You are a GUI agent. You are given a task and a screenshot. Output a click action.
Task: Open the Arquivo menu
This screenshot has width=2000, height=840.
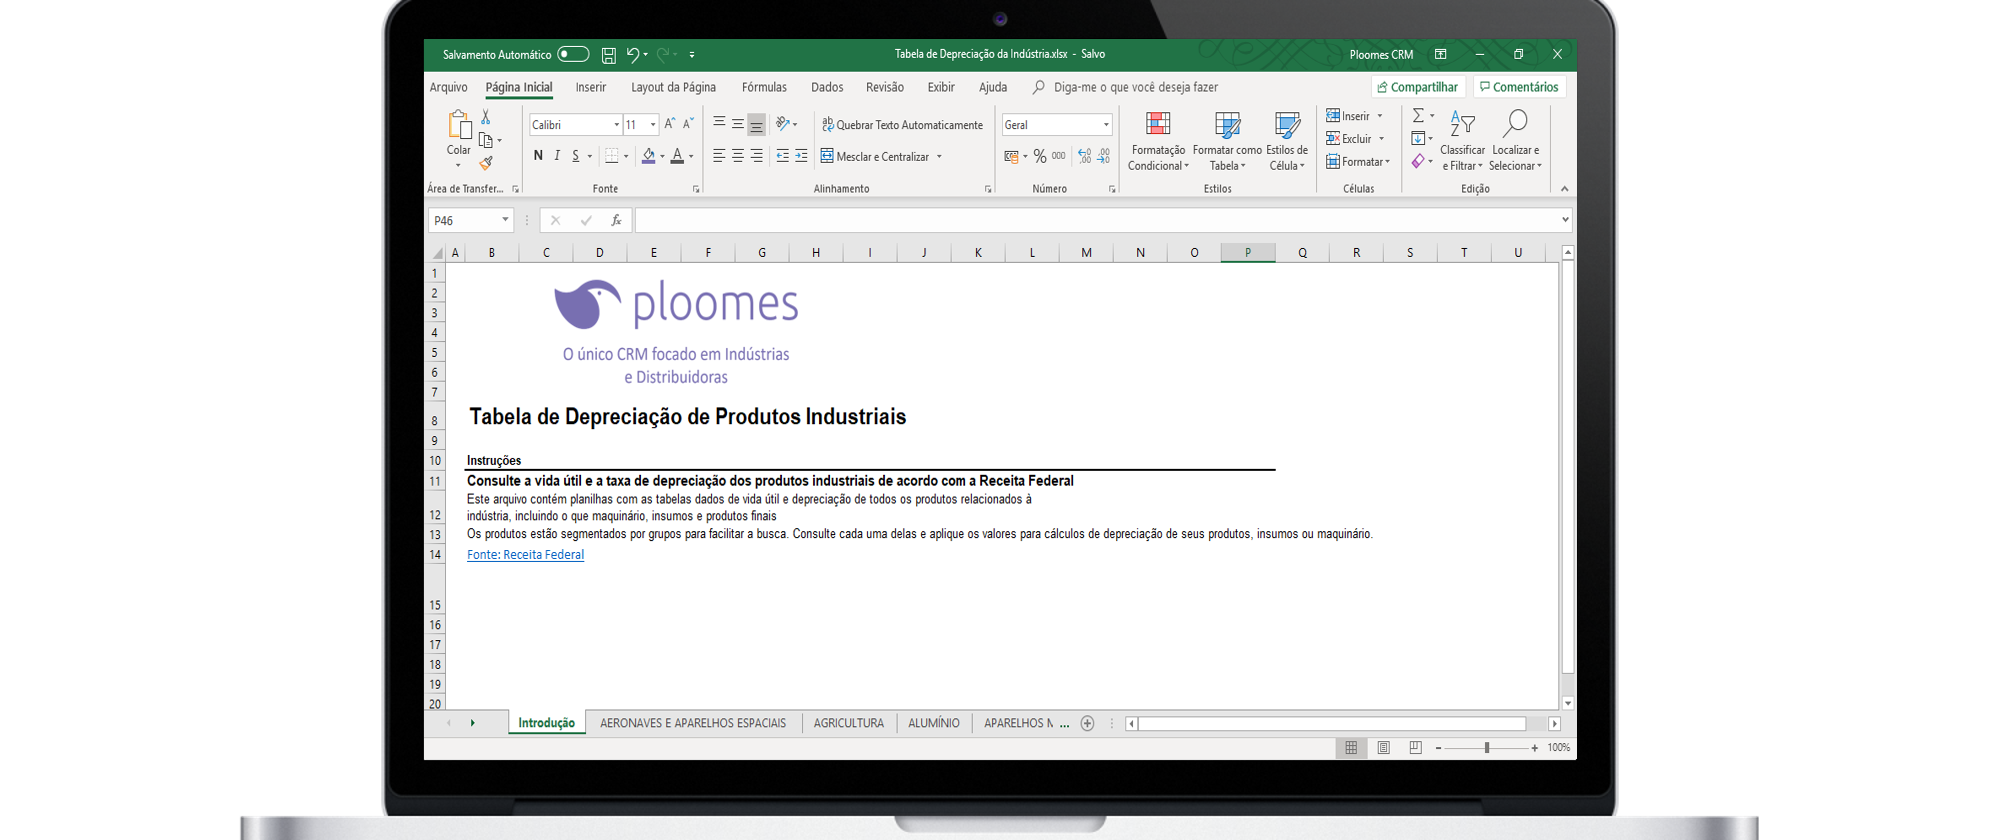[448, 87]
